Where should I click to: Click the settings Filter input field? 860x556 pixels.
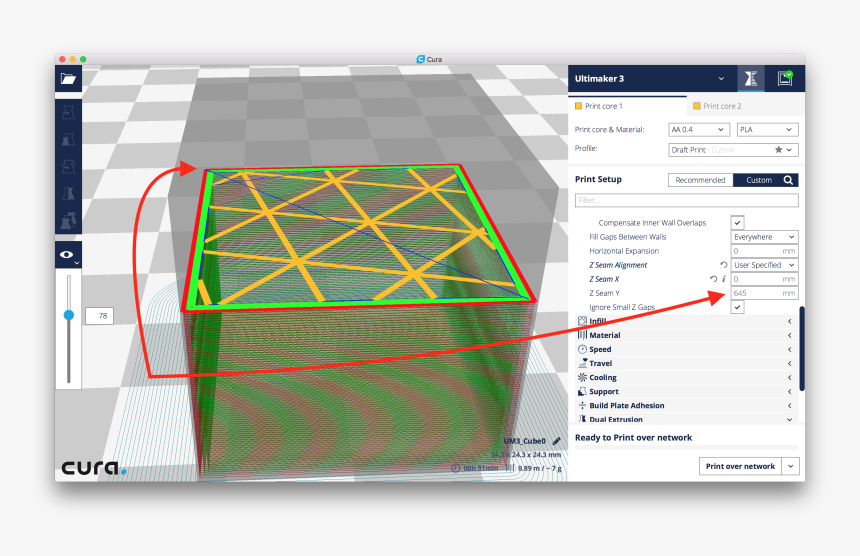point(687,200)
